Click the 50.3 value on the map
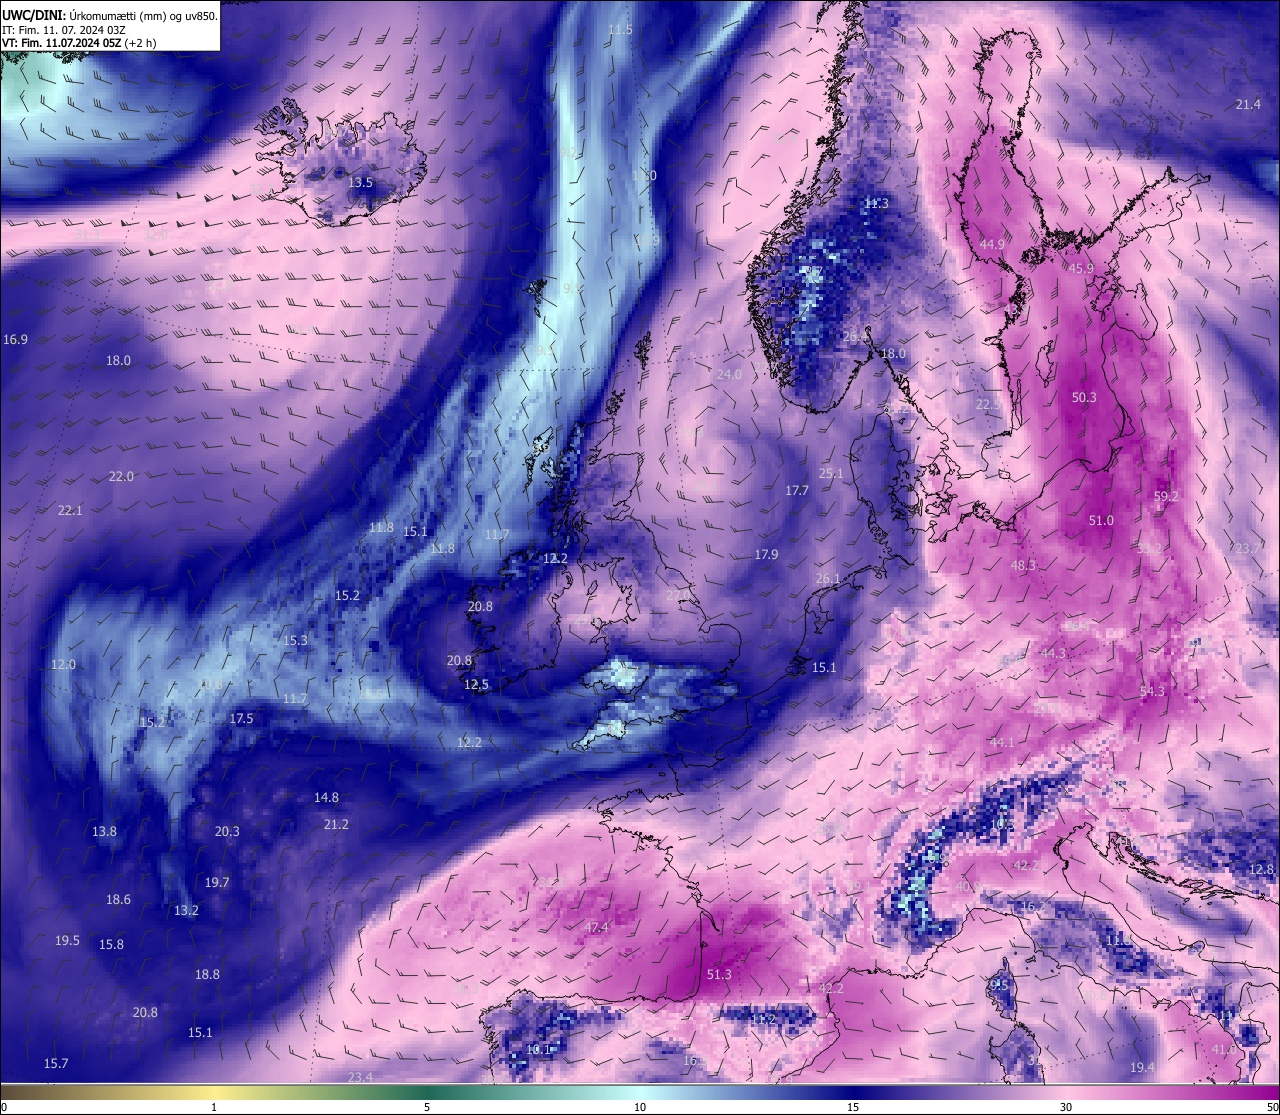Screen dimensions: 1280x1115 pos(1084,398)
